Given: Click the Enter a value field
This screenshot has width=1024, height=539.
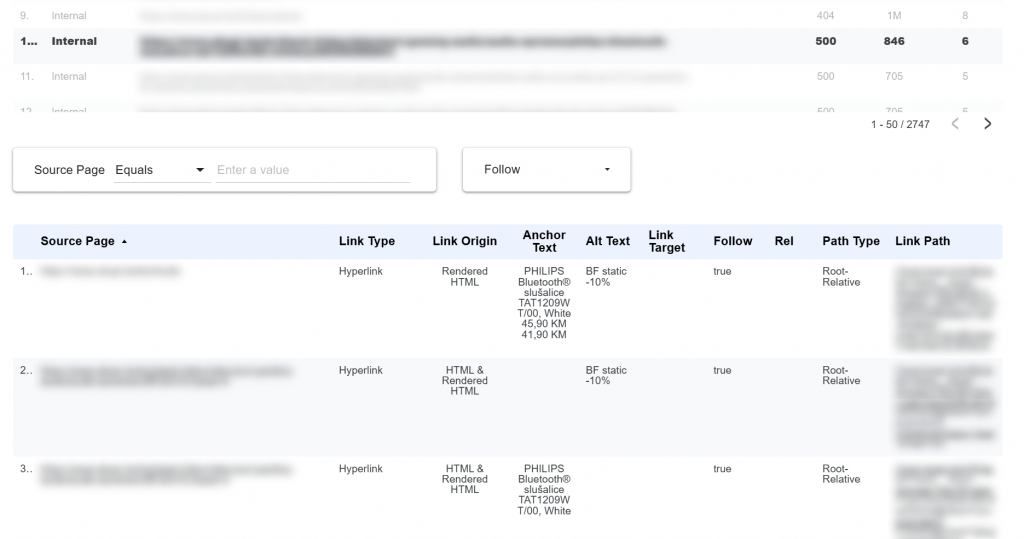Looking at the screenshot, I should click(x=313, y=170).
